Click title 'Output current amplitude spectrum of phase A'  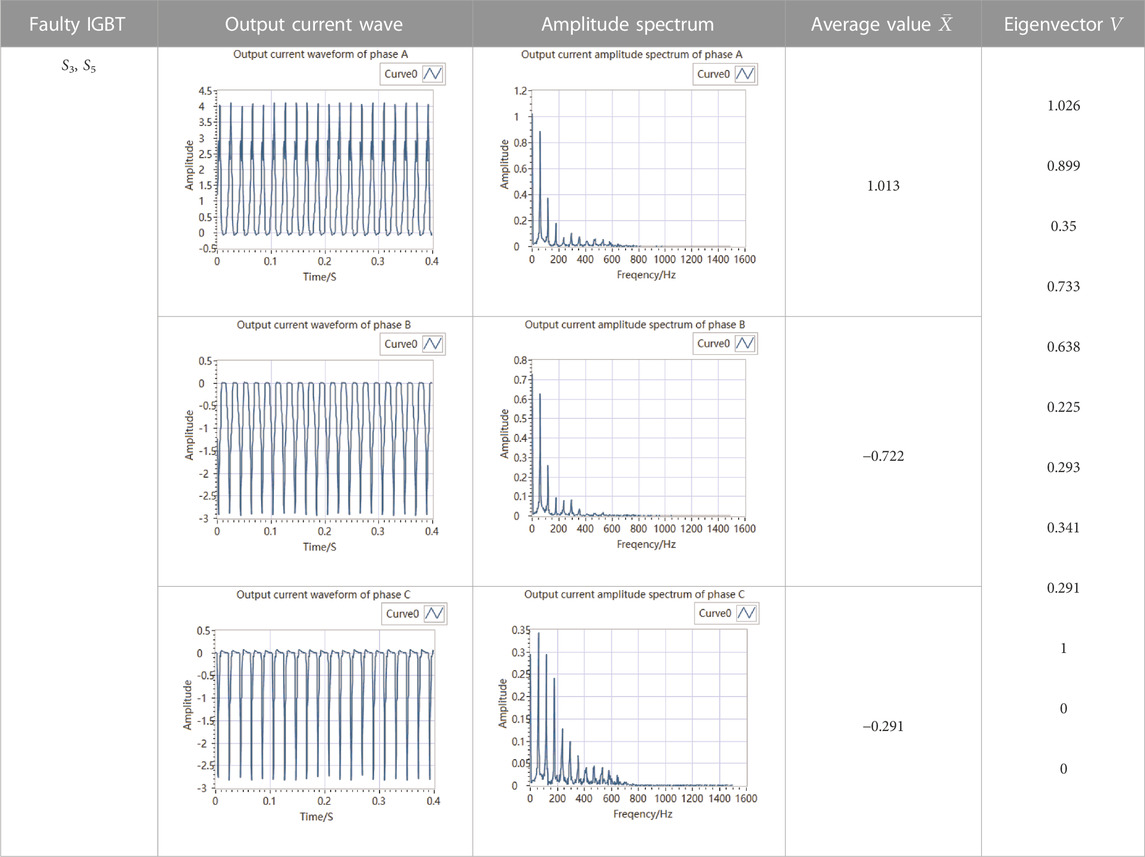click(632, 54)
